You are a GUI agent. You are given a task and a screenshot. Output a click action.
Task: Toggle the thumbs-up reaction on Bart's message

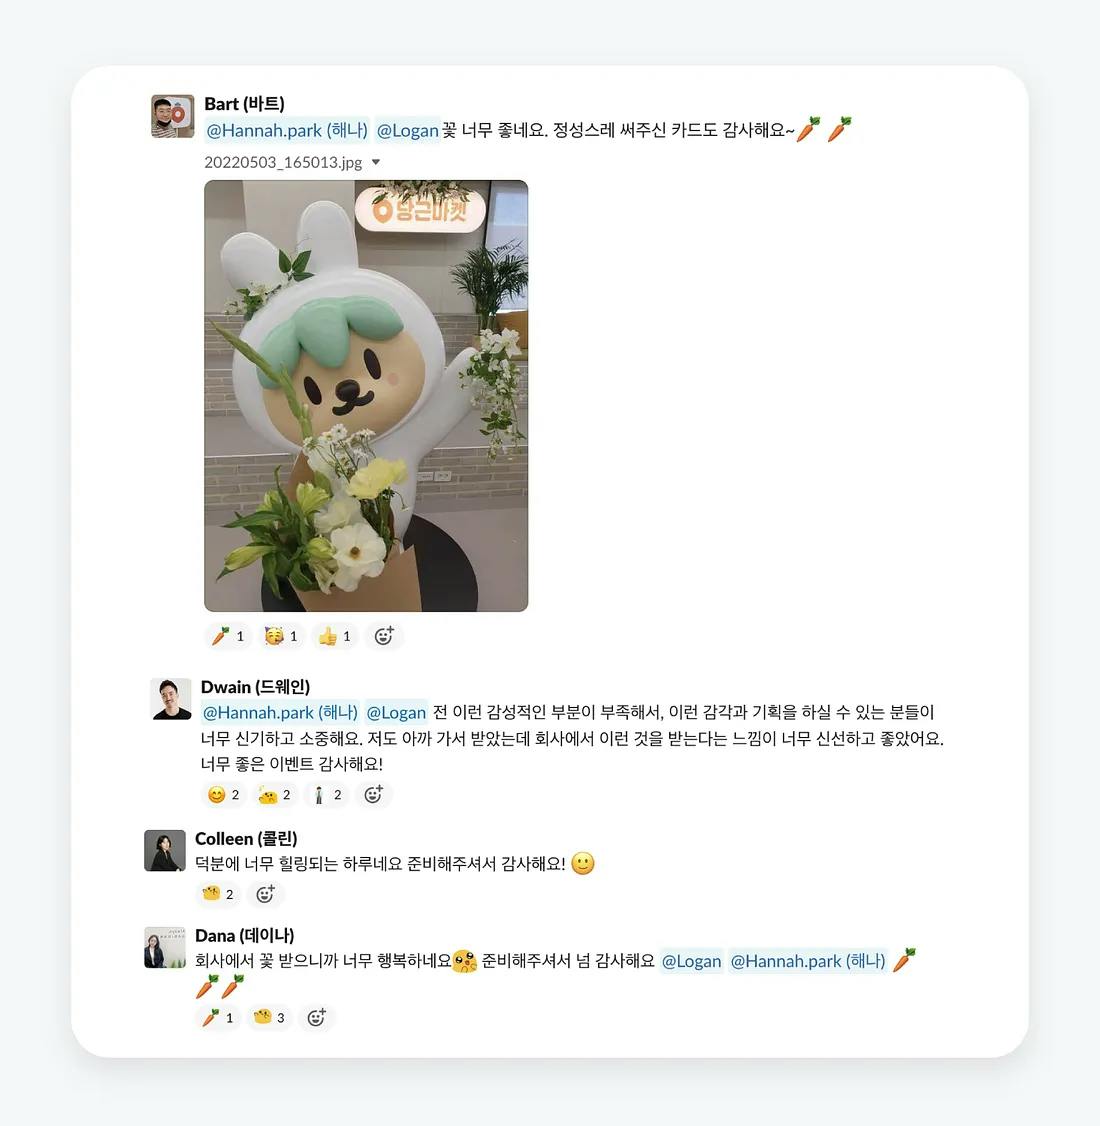[335, 636]
